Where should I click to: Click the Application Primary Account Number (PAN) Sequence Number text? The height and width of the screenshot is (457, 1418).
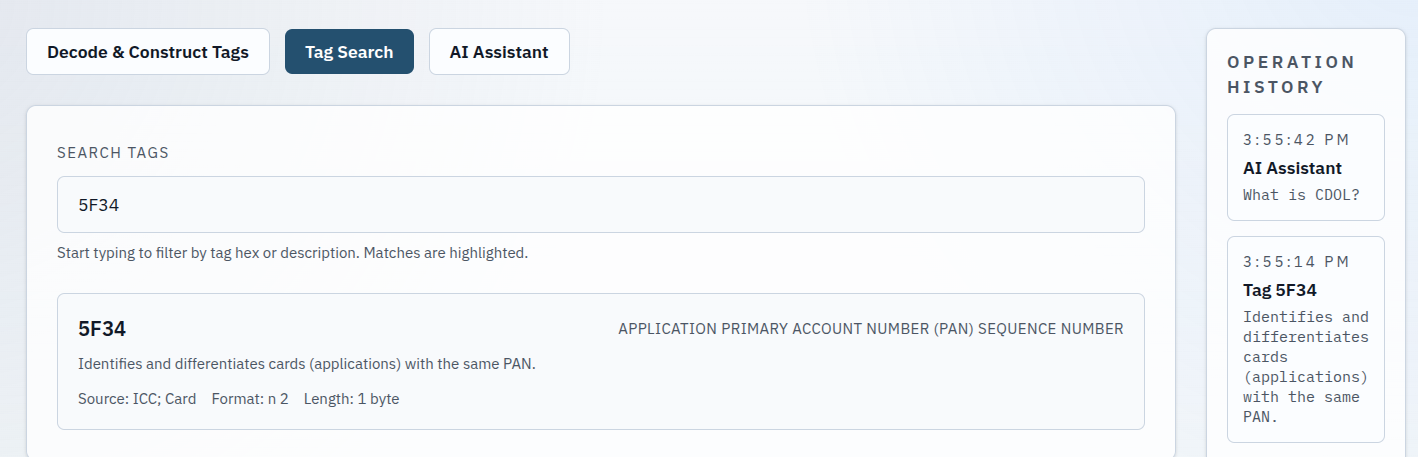(870, 329)
